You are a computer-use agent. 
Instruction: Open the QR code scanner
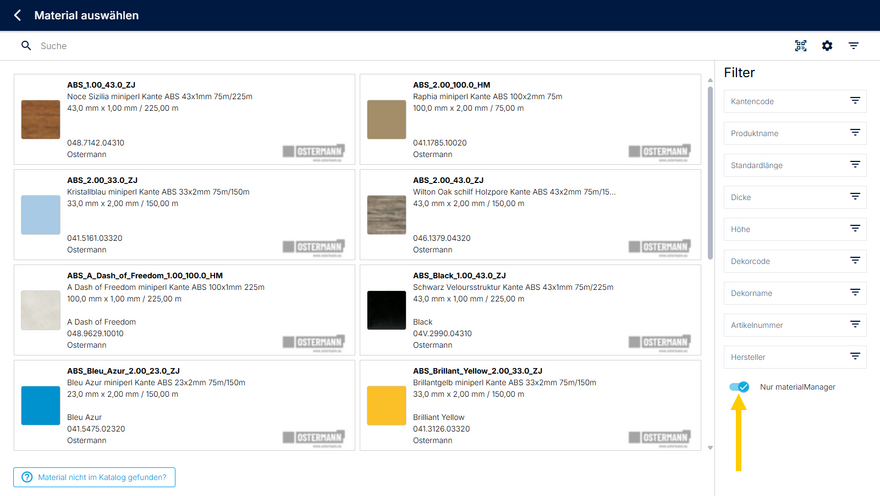pyautogui.click(x=801, y=45)
